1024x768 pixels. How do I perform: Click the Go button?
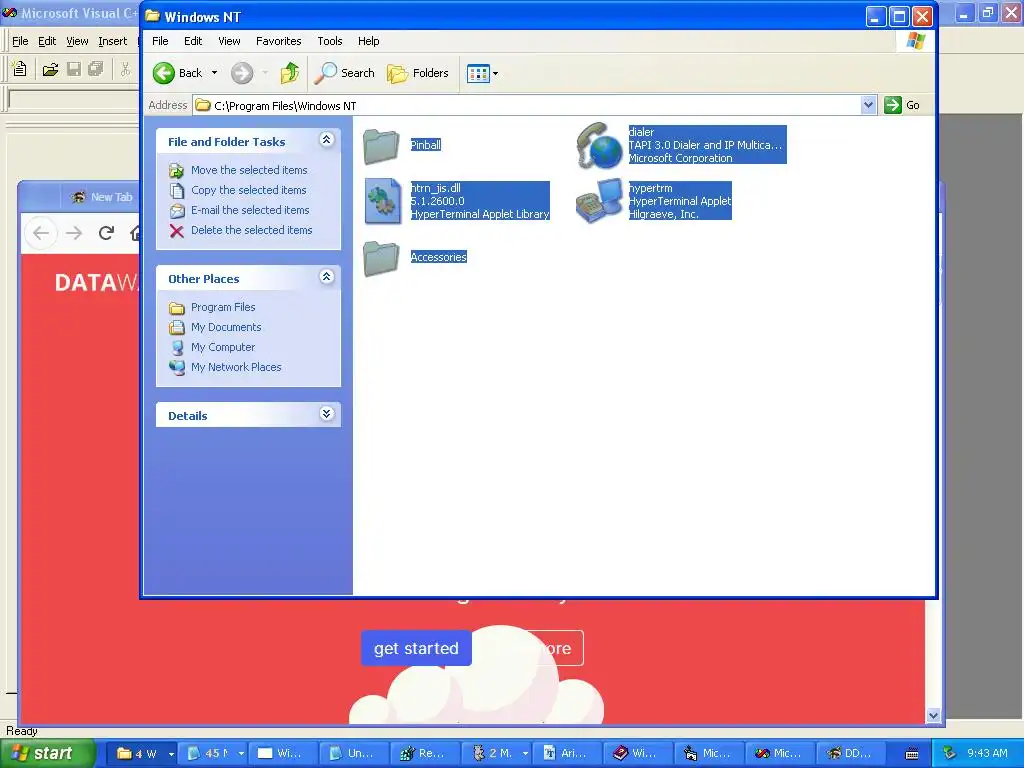coord(902,105)
